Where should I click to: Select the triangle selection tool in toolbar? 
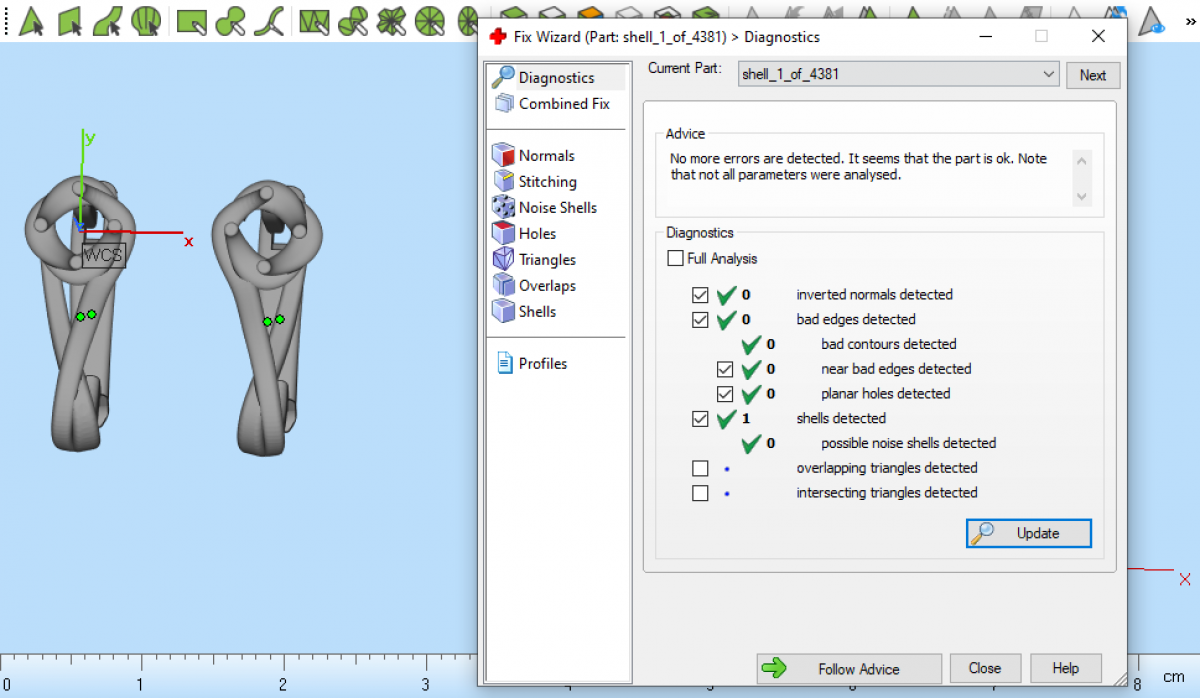coord(32,20)
